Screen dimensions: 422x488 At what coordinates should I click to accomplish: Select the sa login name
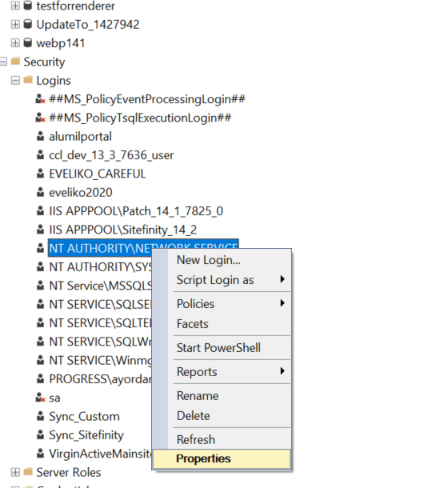[55, 398]
